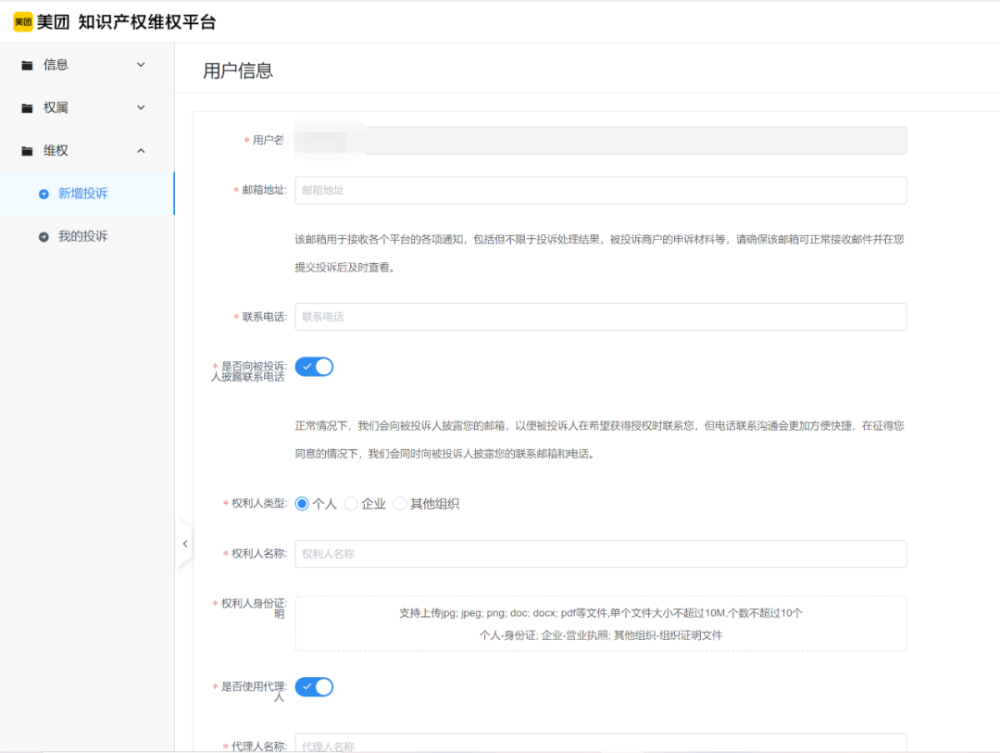Open the 信息 sidebar menu
Image resolution: width=1000 pixels, height=753 pixels.
click(x=87, y=65)
